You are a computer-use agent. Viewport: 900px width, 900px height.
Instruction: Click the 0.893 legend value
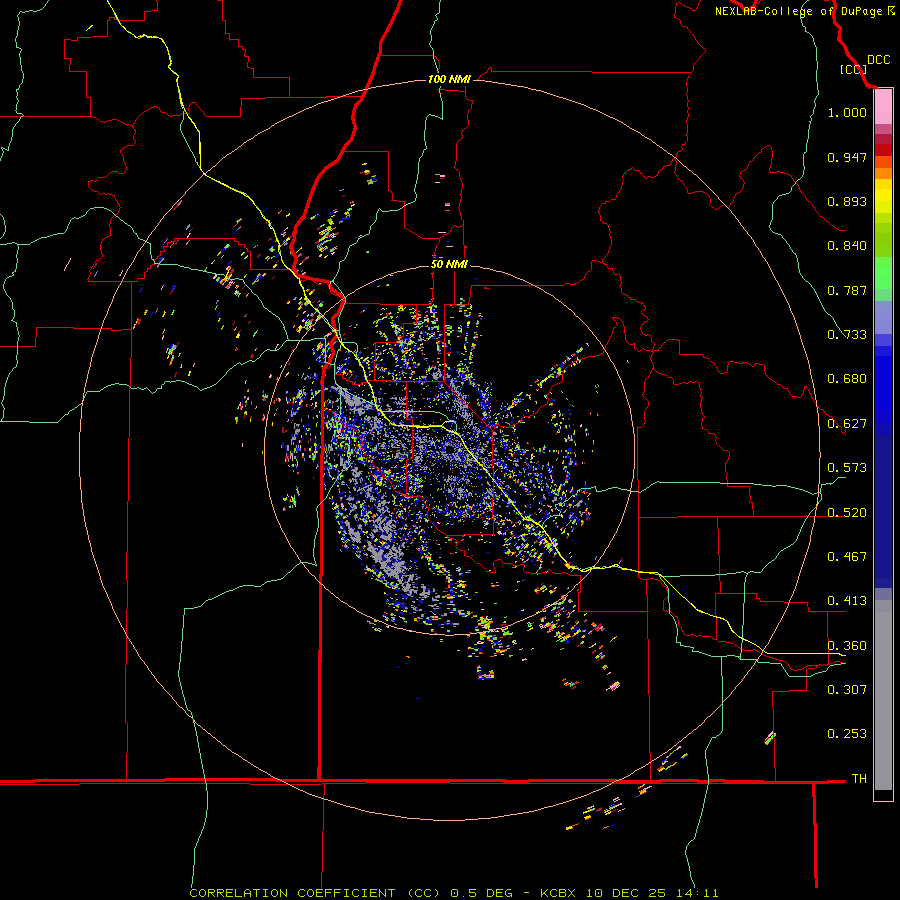(847, 201)
